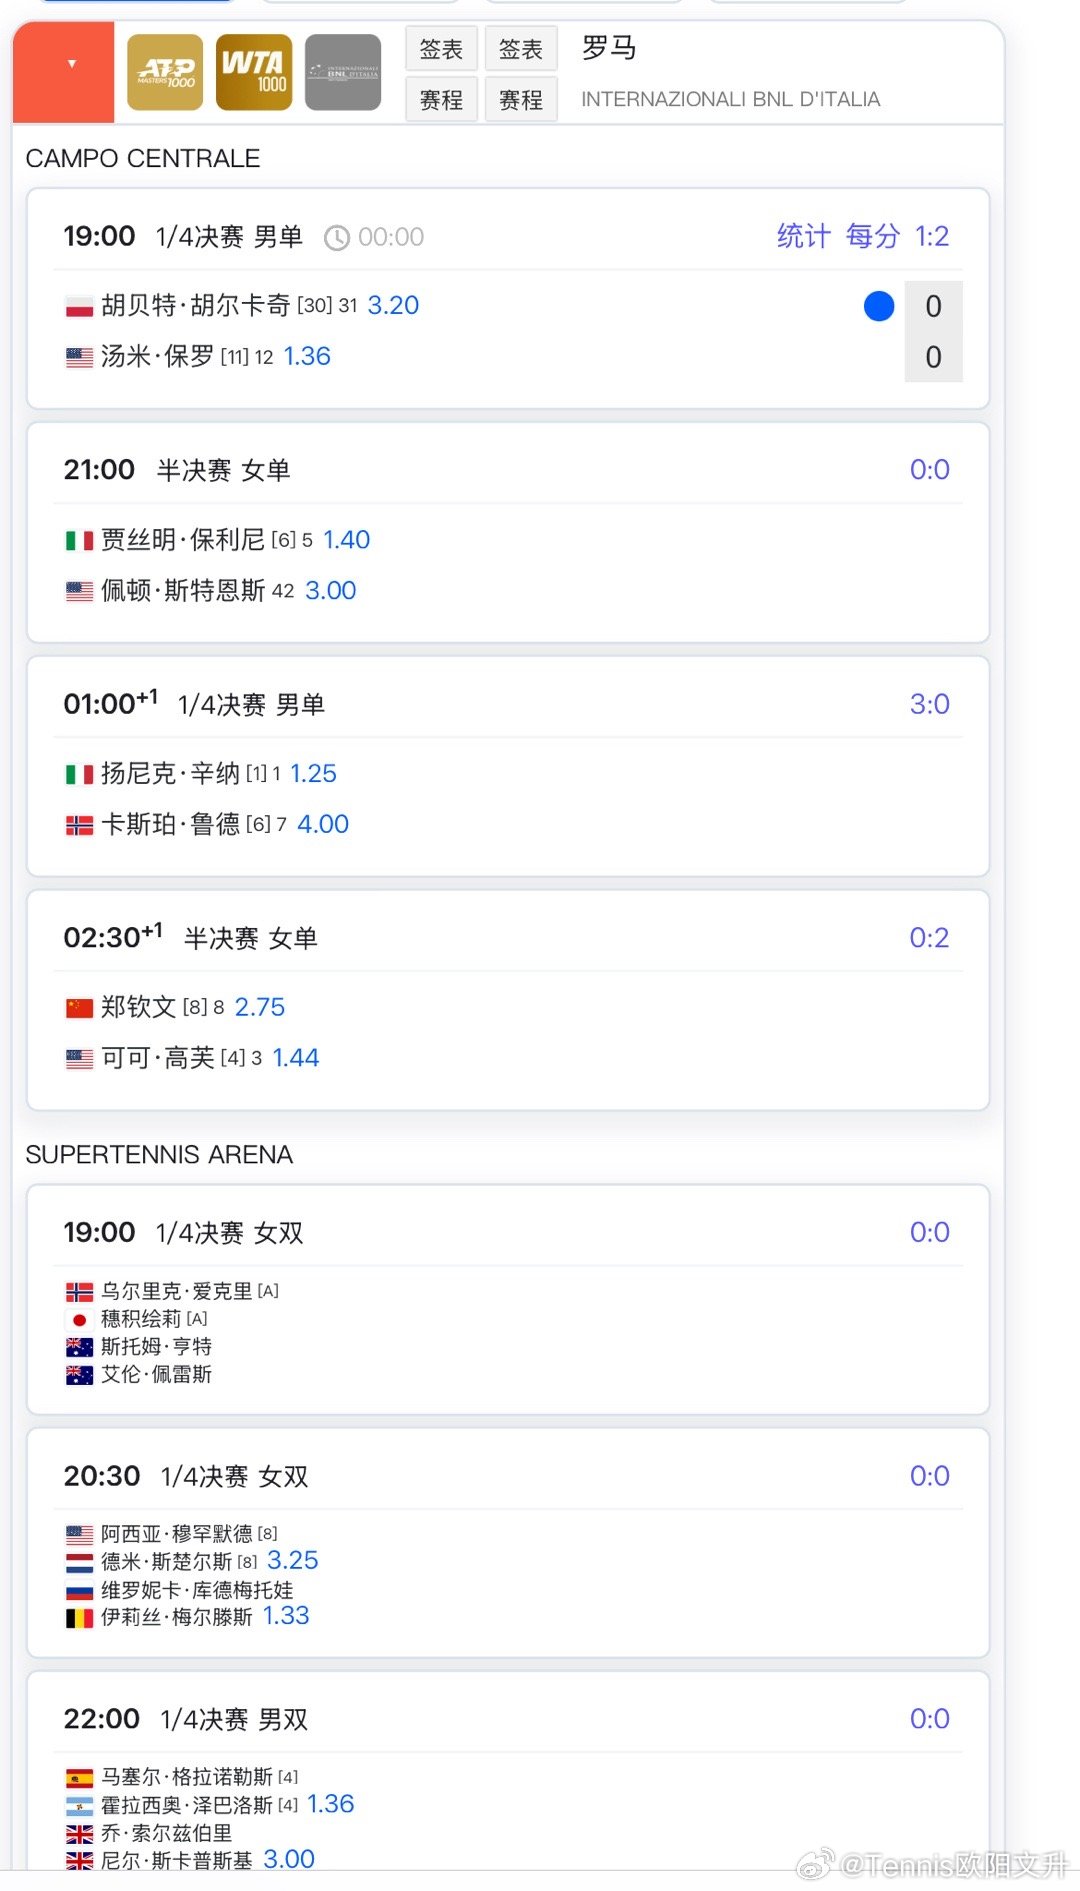Open the 21:00 保利尼 vs 斯特恩斯 match card

click(x=508, y=533)
